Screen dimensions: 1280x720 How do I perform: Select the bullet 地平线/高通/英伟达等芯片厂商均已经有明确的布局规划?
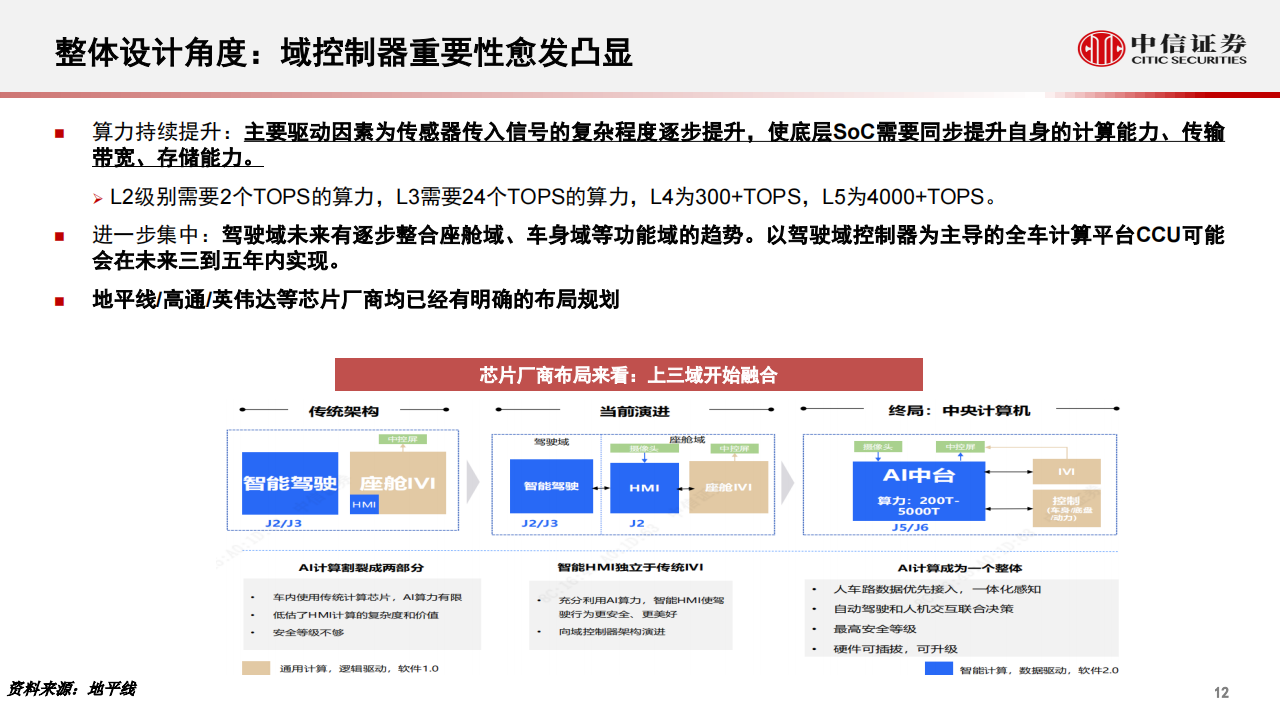pos(356,299)
